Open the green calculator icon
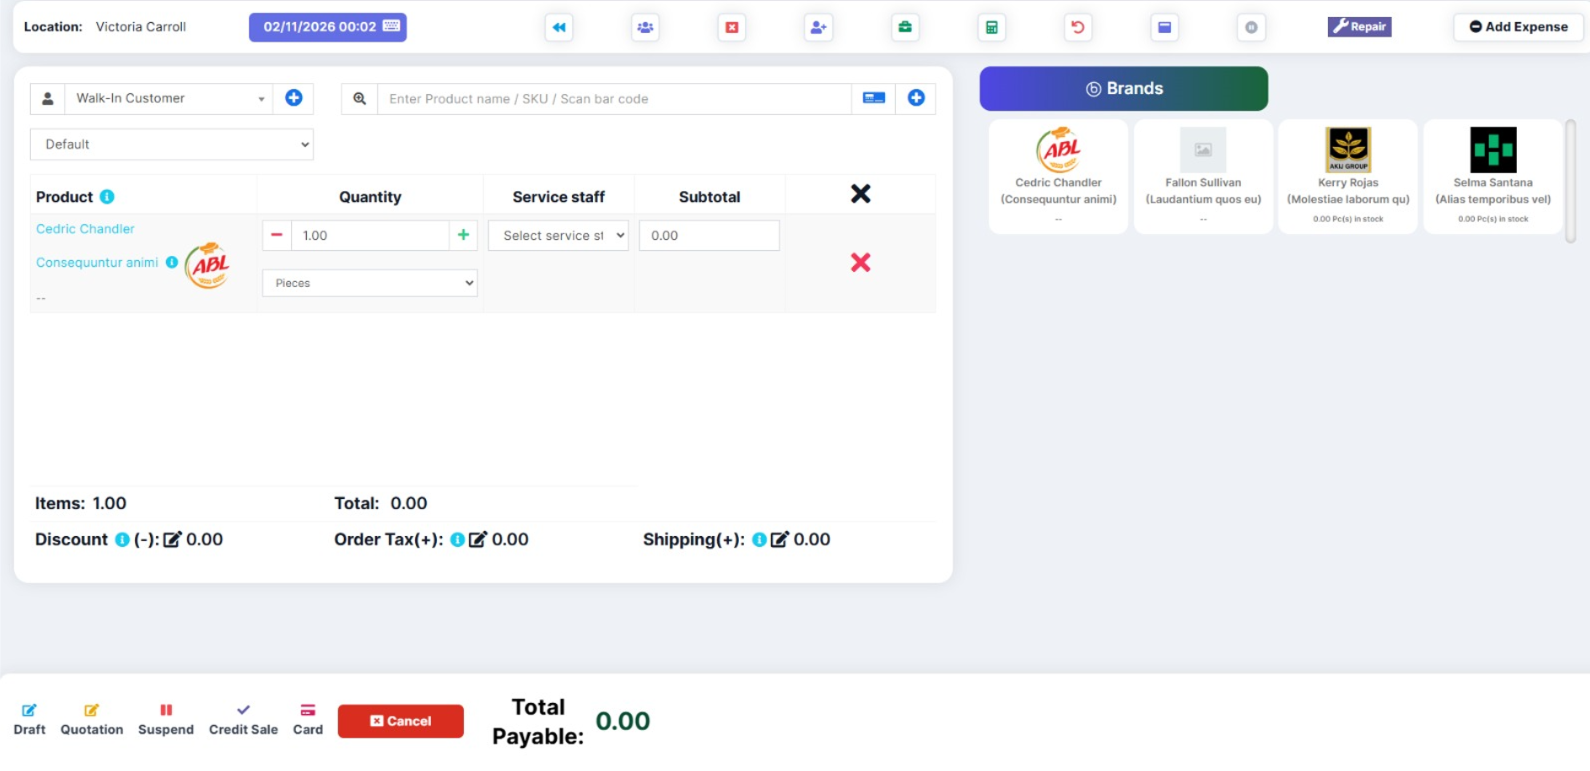1590x771 pixels. [991, 27]
